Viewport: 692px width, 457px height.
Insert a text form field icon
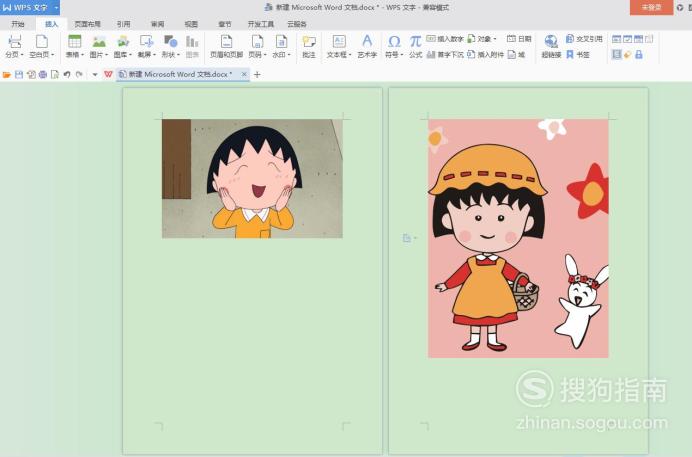[x=617, y=39]
